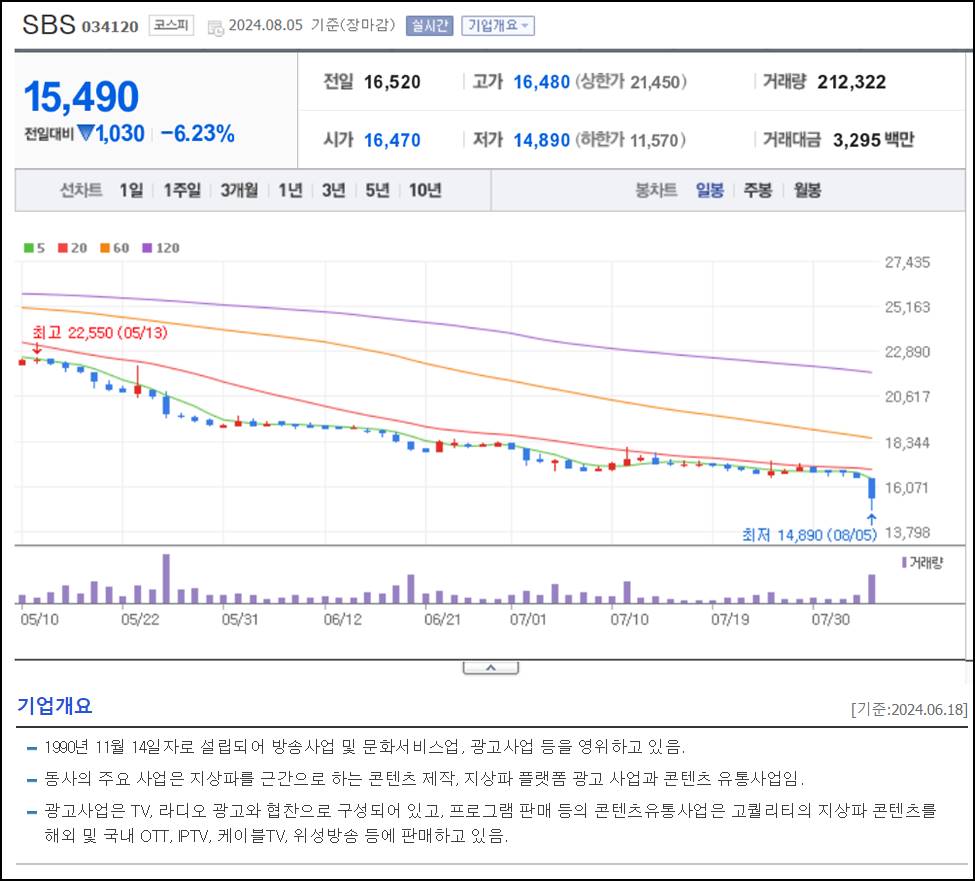Image resolution: width=975 pixels, height=881 pixels.
Task: Click the [기준:2024.06.18] date text
Action: pos(909,709)
